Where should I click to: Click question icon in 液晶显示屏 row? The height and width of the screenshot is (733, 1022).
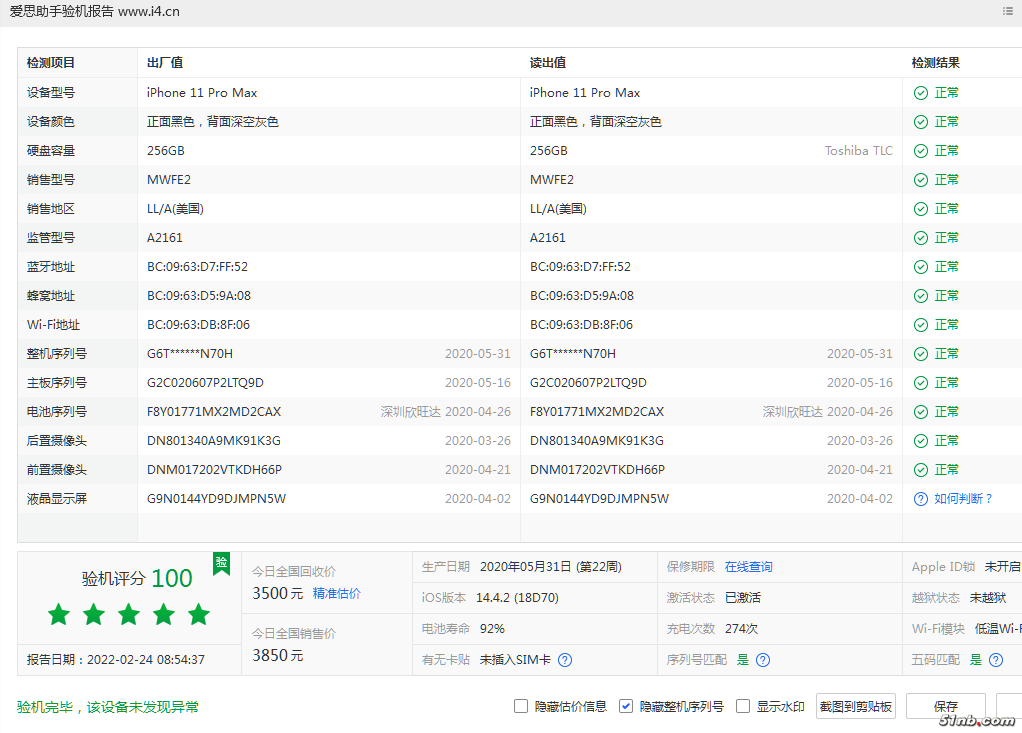tap(920, 499)
